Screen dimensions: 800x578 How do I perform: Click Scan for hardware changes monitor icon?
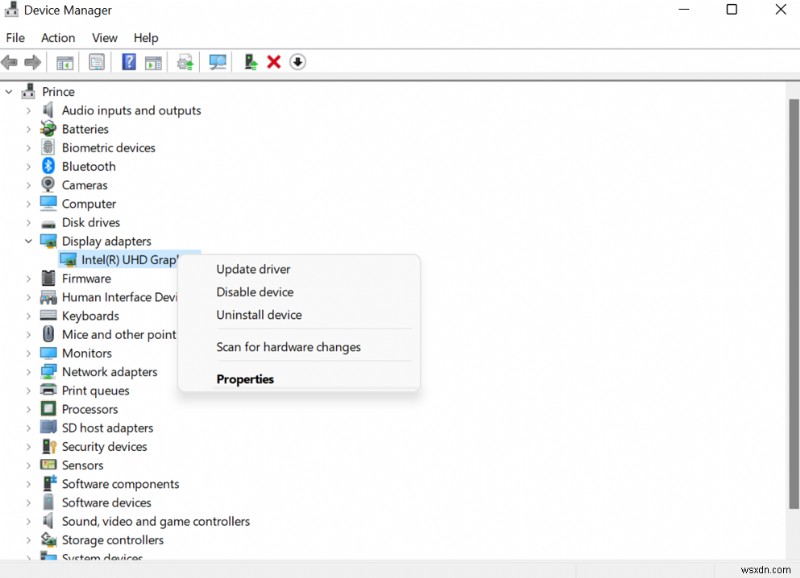click(x=218, y=62)
